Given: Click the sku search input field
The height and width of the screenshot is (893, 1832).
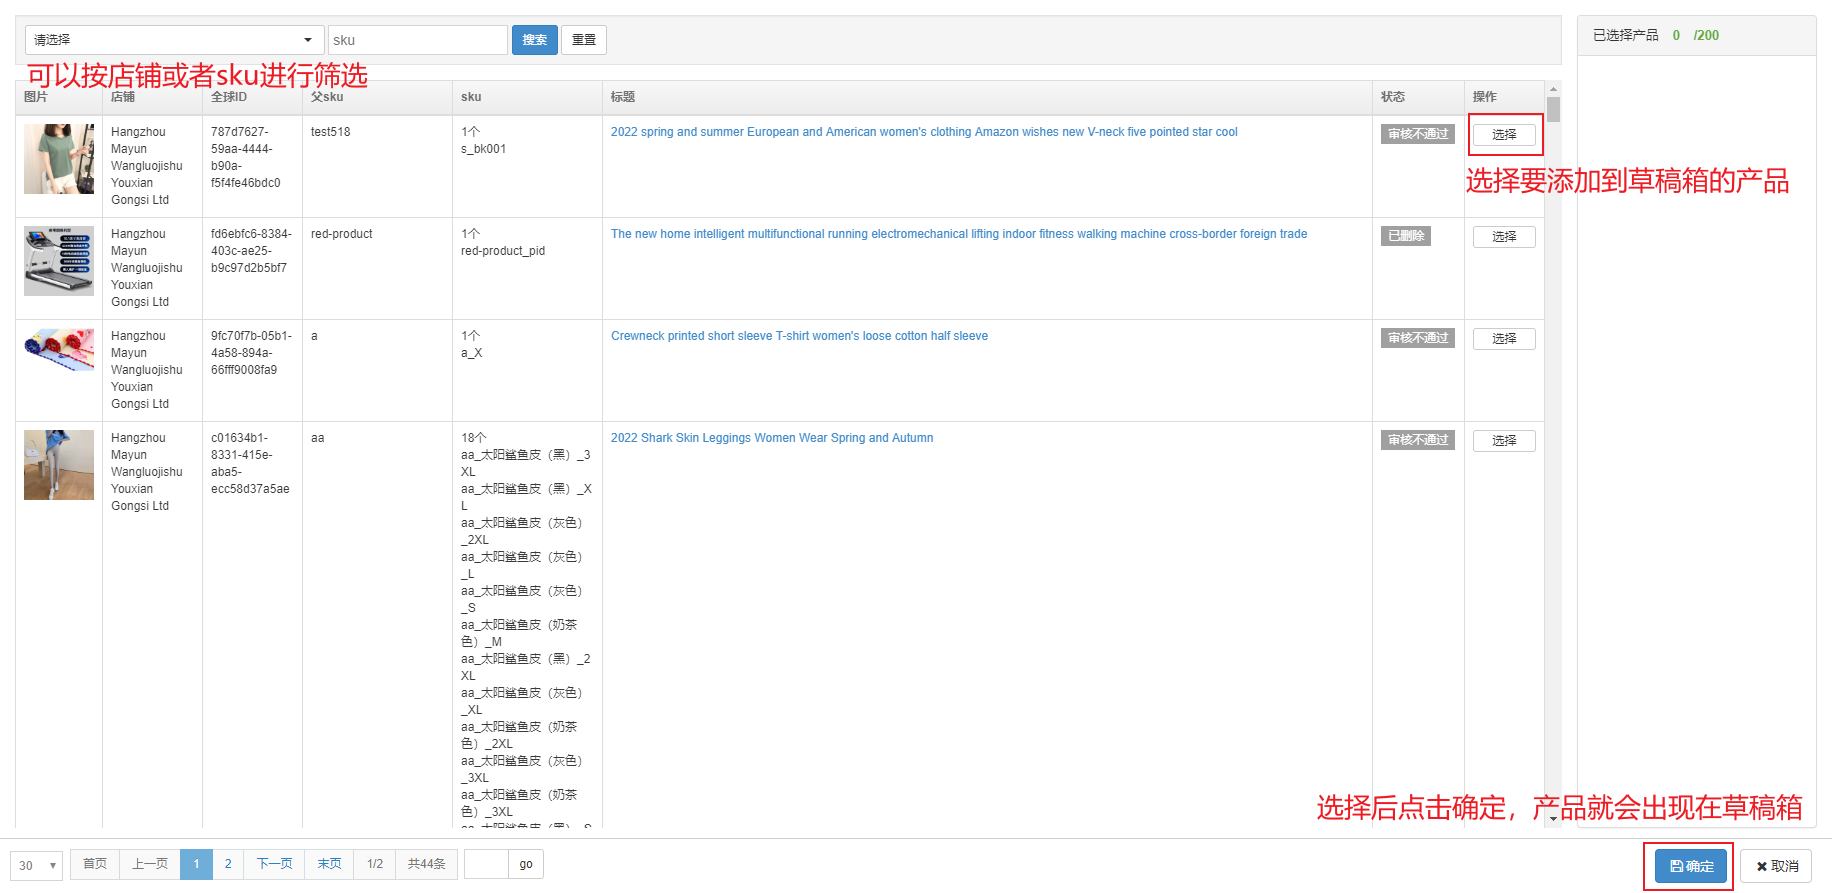Looking at the screenshot, I should point(417,40).
